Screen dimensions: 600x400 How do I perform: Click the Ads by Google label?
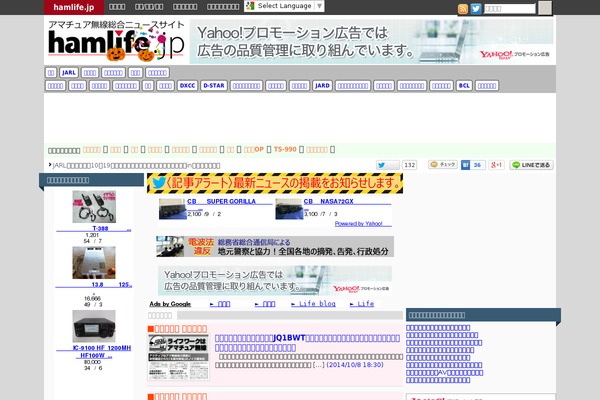[x=170, y=304]
